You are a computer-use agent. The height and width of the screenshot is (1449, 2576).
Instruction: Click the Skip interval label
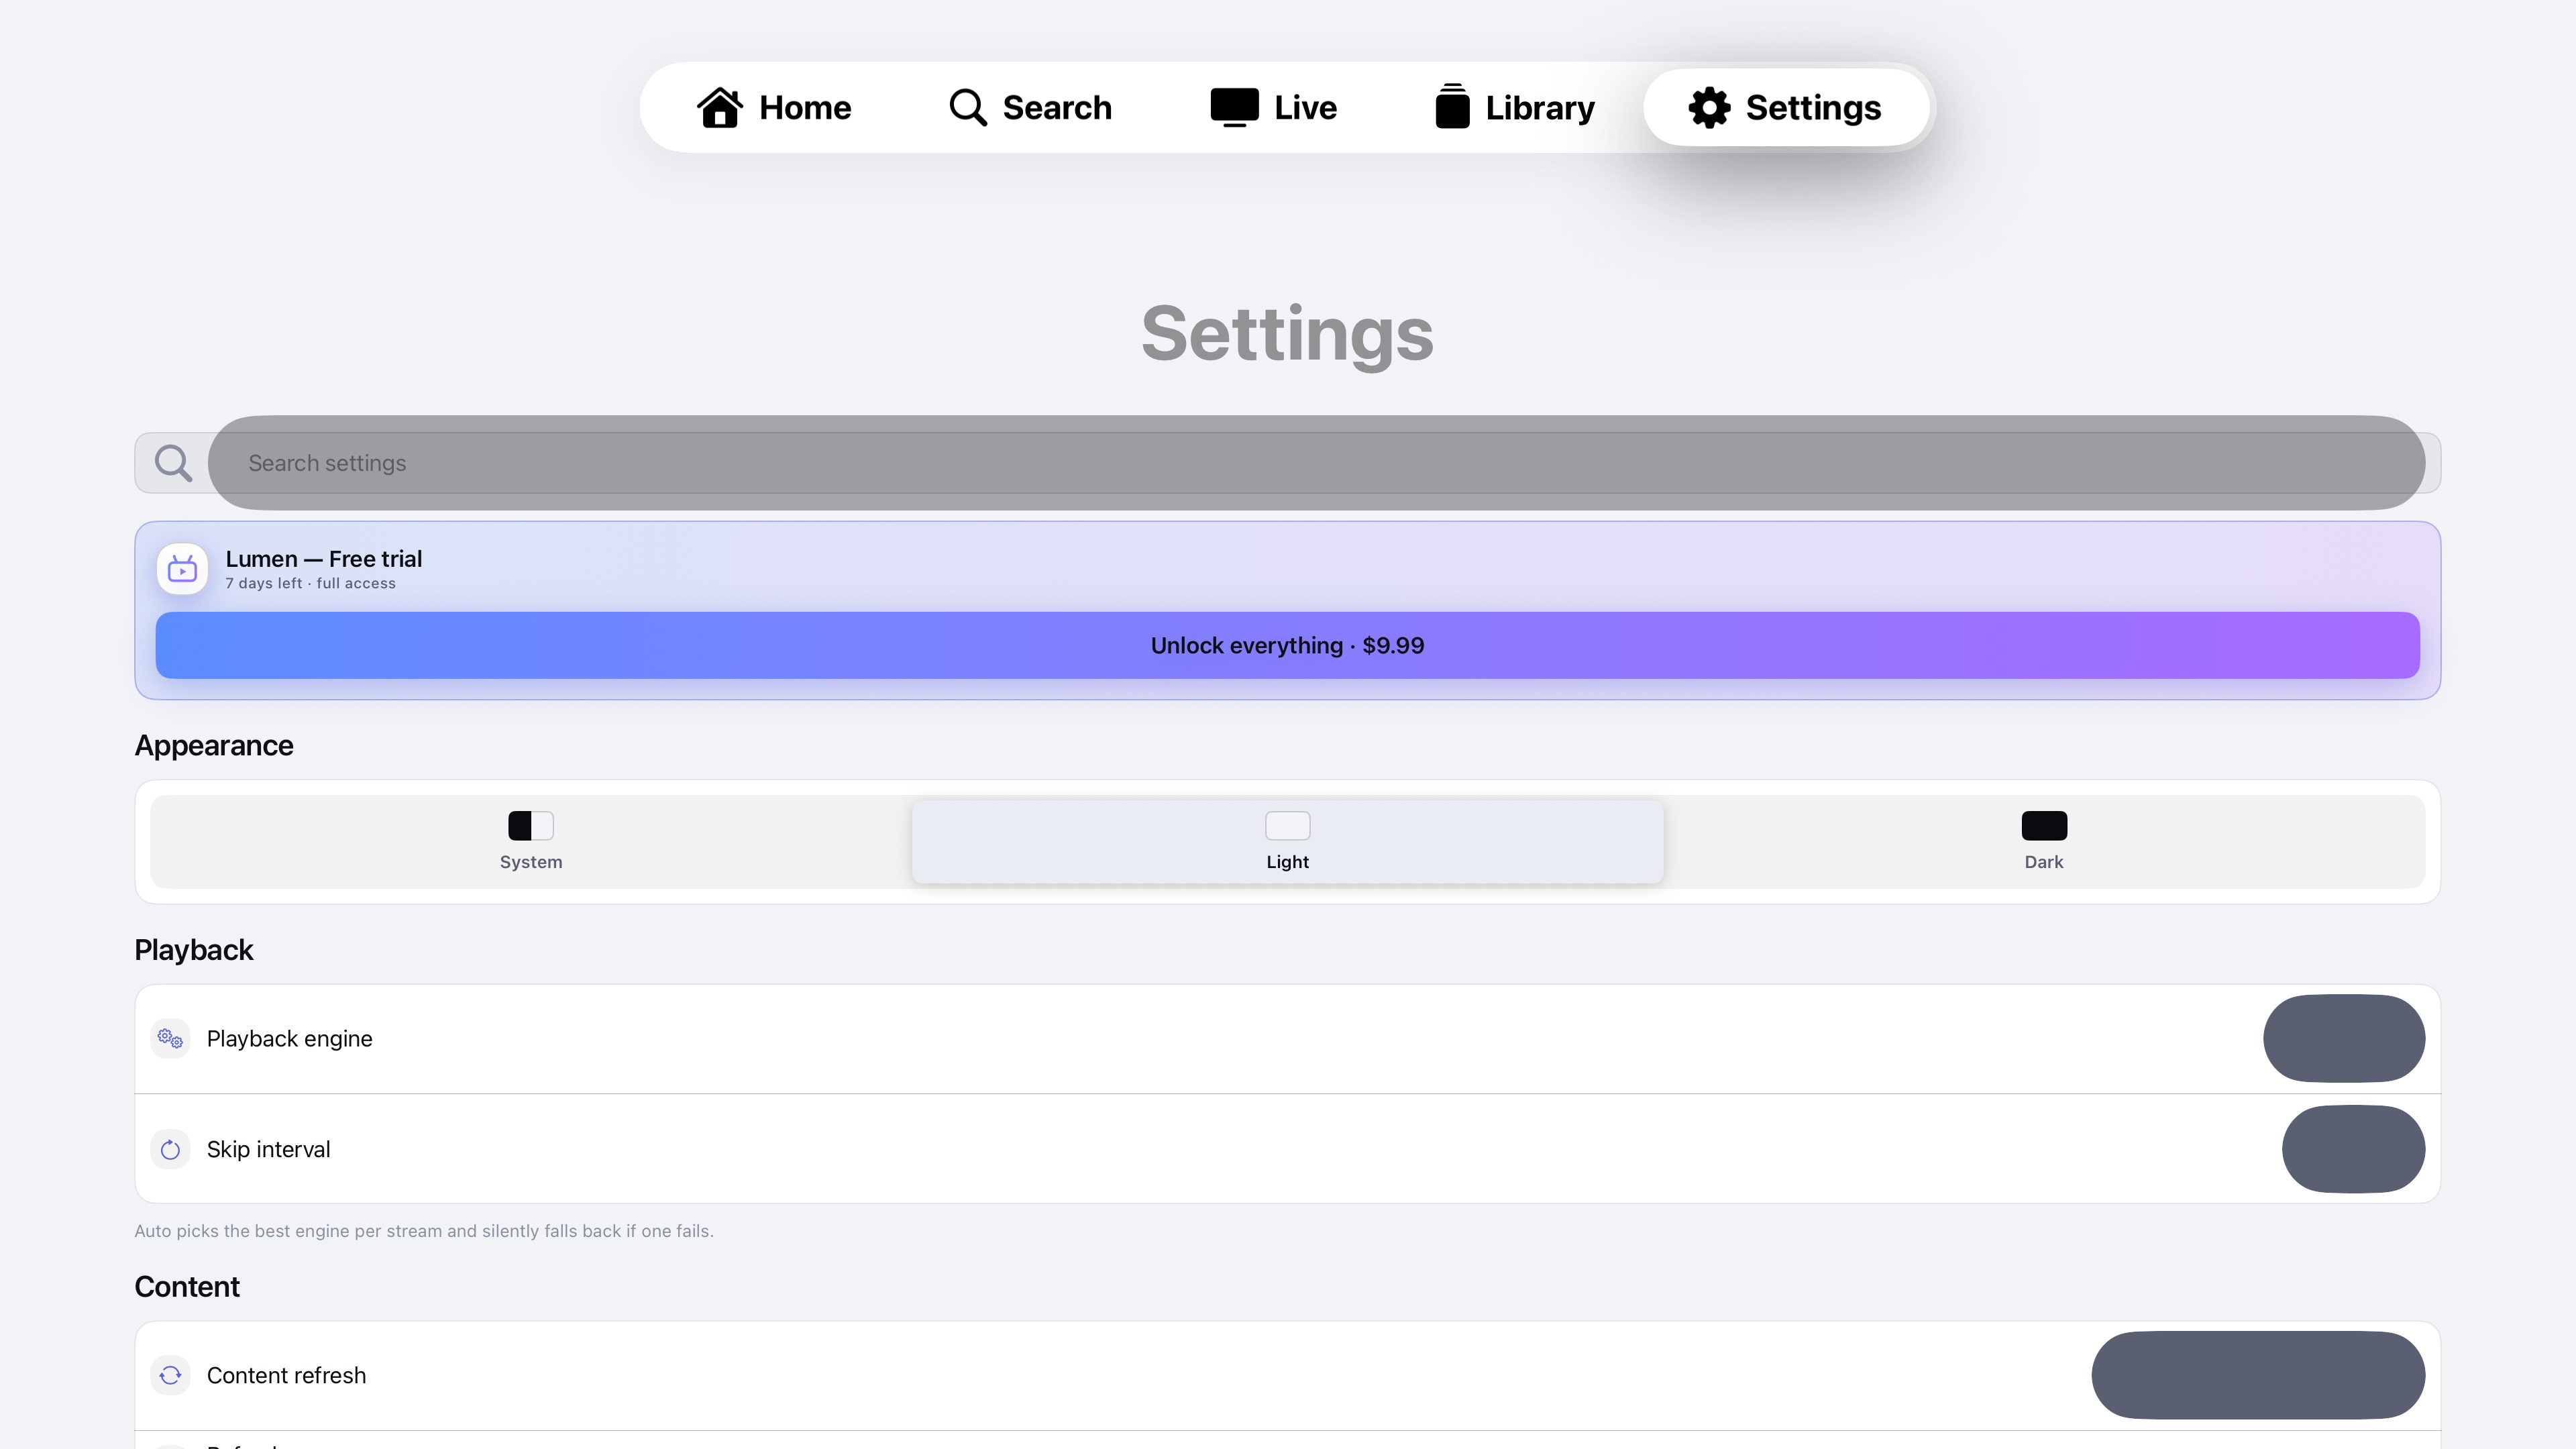tap(268, 1149)
